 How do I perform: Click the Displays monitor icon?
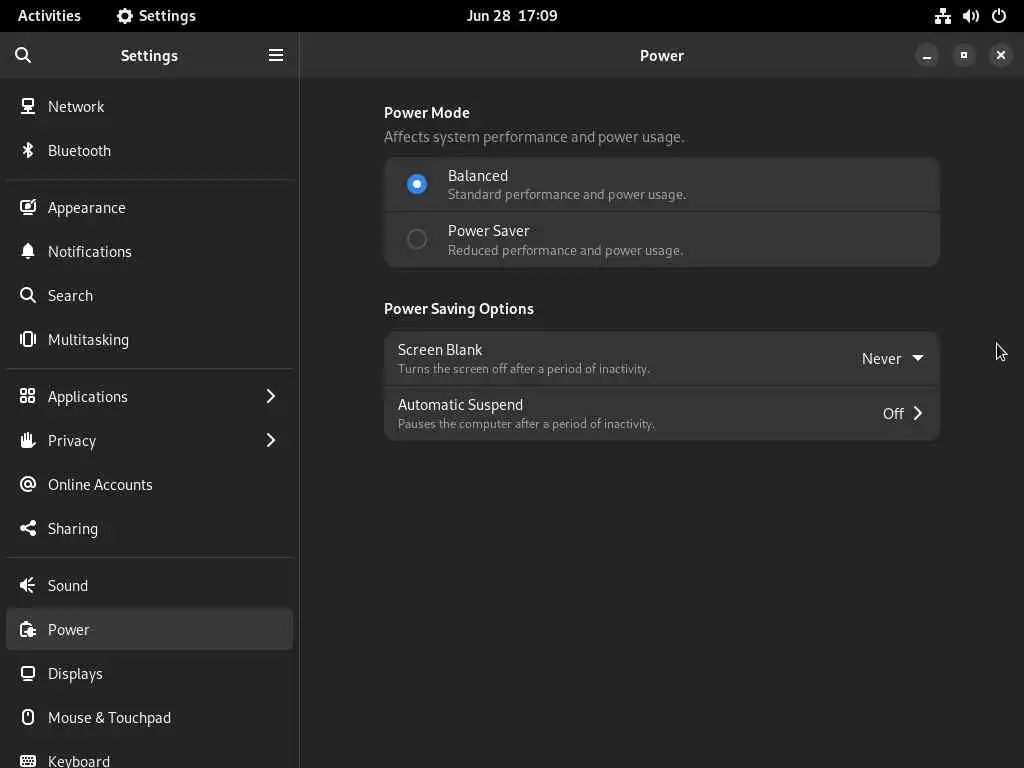pos(28,674)
